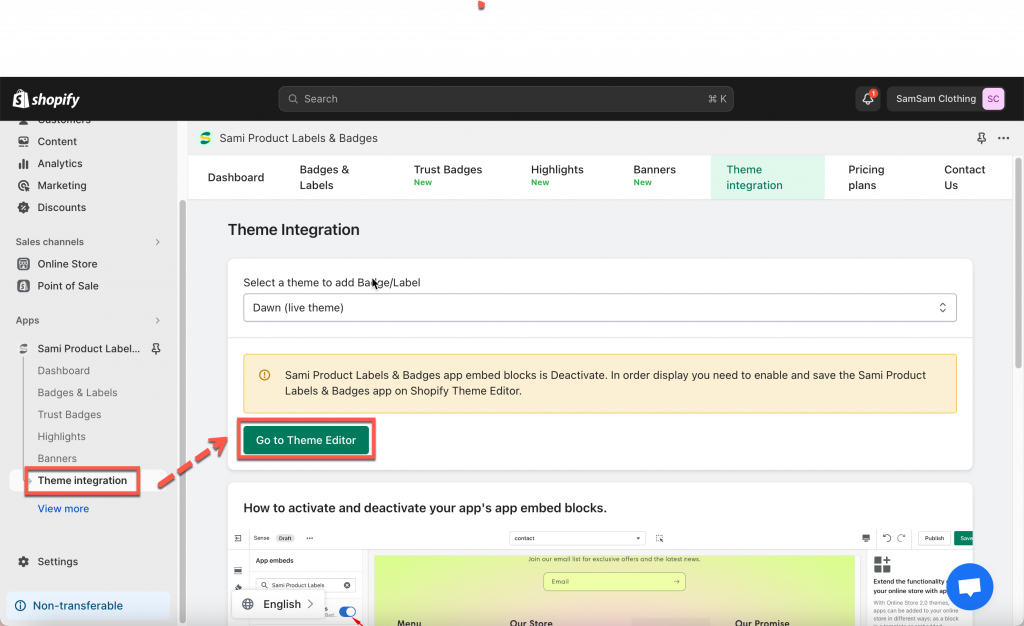Screen dimensions: 1024x626
Task: Click the Non-transferable info icon
Action: point(20,606)
